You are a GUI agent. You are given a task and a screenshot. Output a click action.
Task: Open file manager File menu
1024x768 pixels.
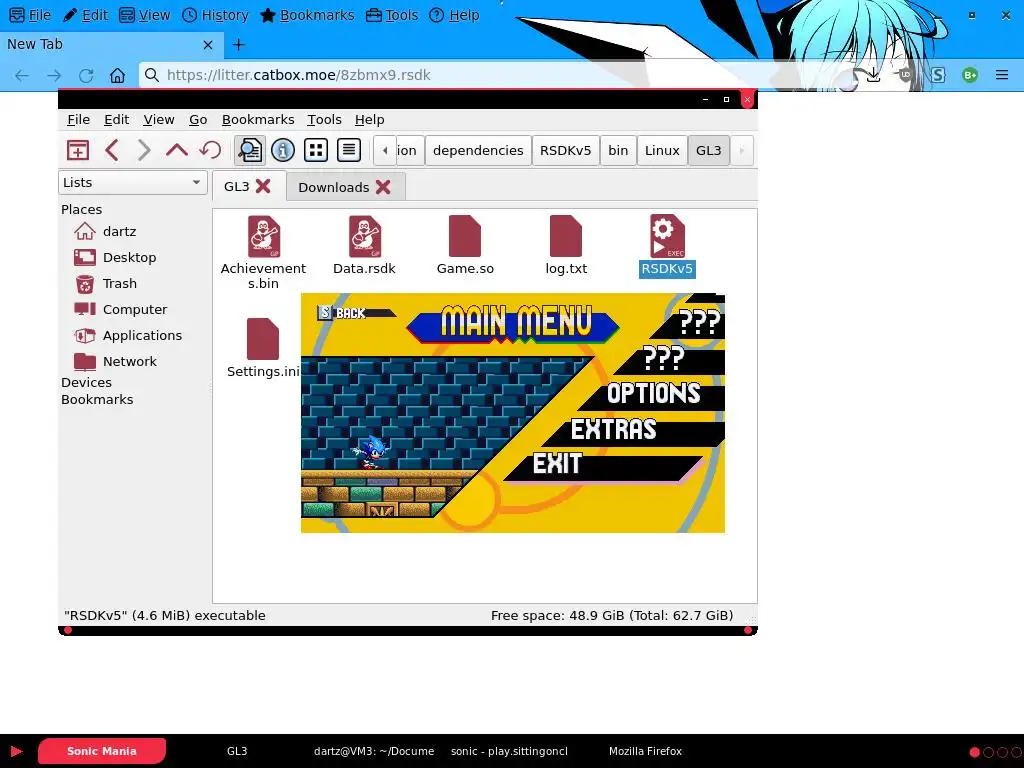coord(78,120)
